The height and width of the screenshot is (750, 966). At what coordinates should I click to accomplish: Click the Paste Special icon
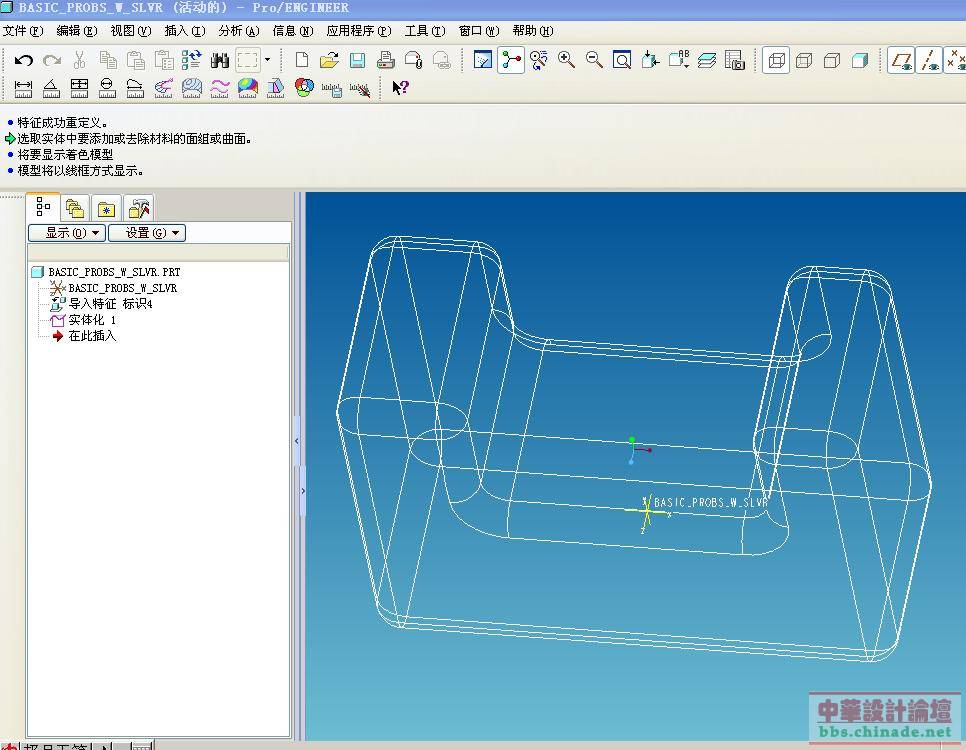164,60
